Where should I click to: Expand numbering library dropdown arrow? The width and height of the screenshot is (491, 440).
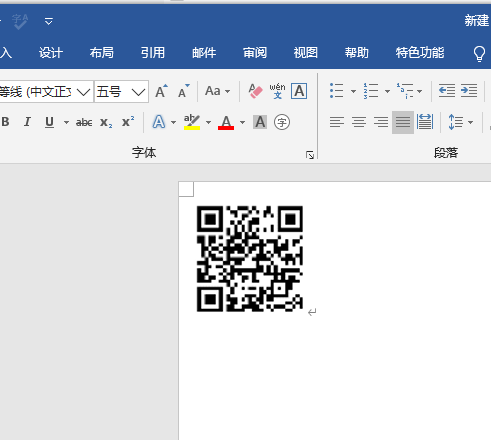click(387, 91)
